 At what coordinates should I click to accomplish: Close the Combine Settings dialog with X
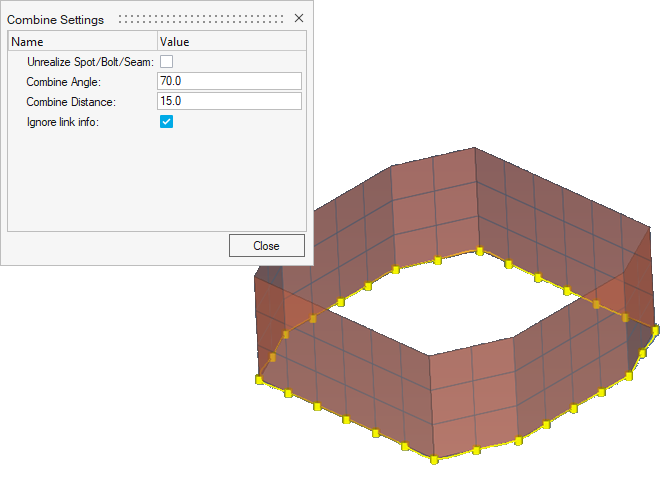(x=298, y=19)
